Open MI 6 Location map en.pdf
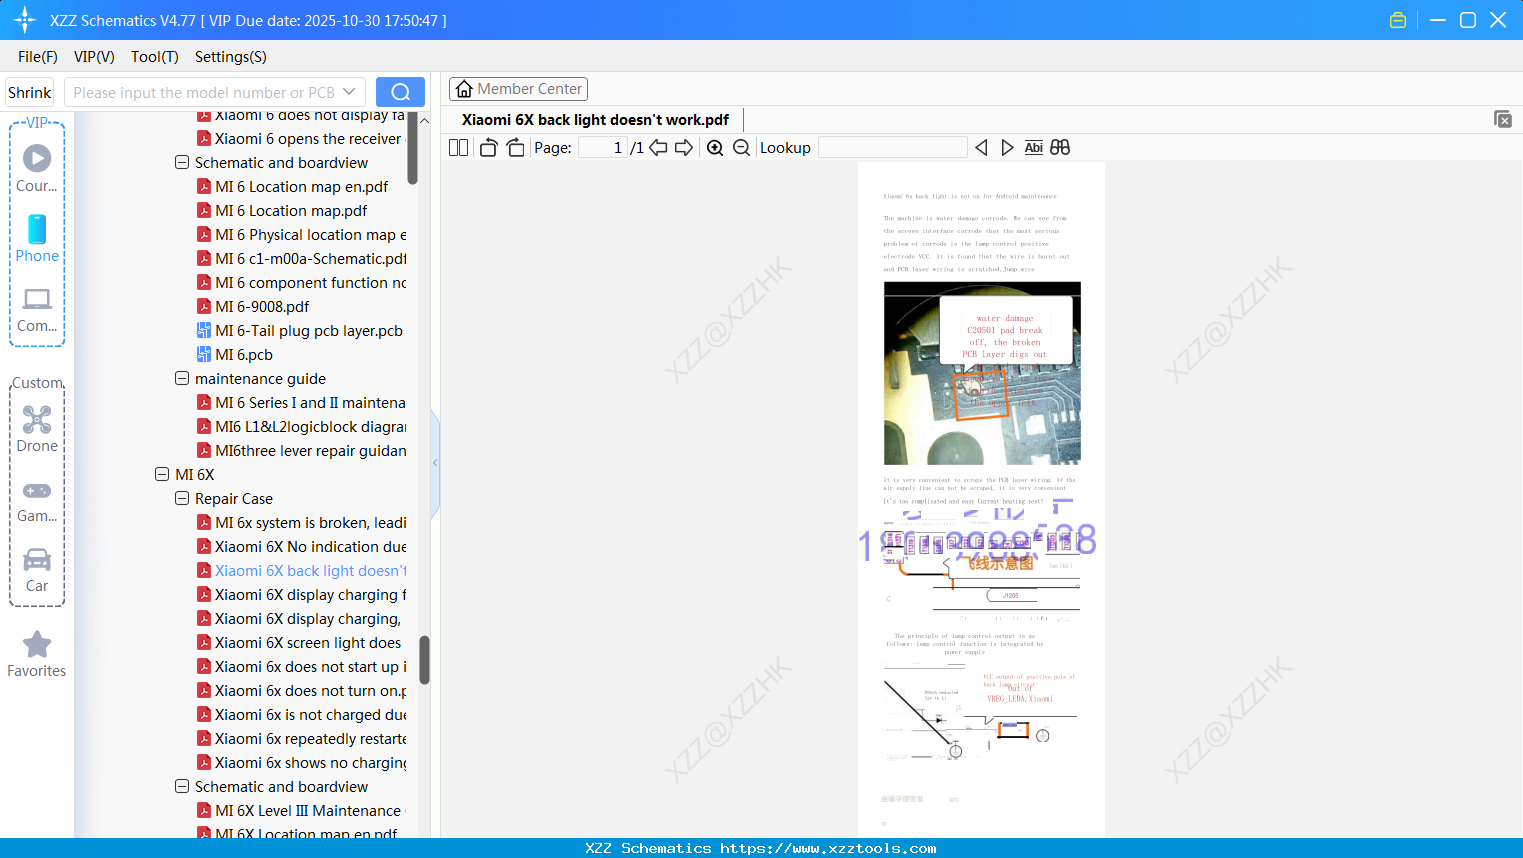The image size is (1523, 858). pos(302,187)
